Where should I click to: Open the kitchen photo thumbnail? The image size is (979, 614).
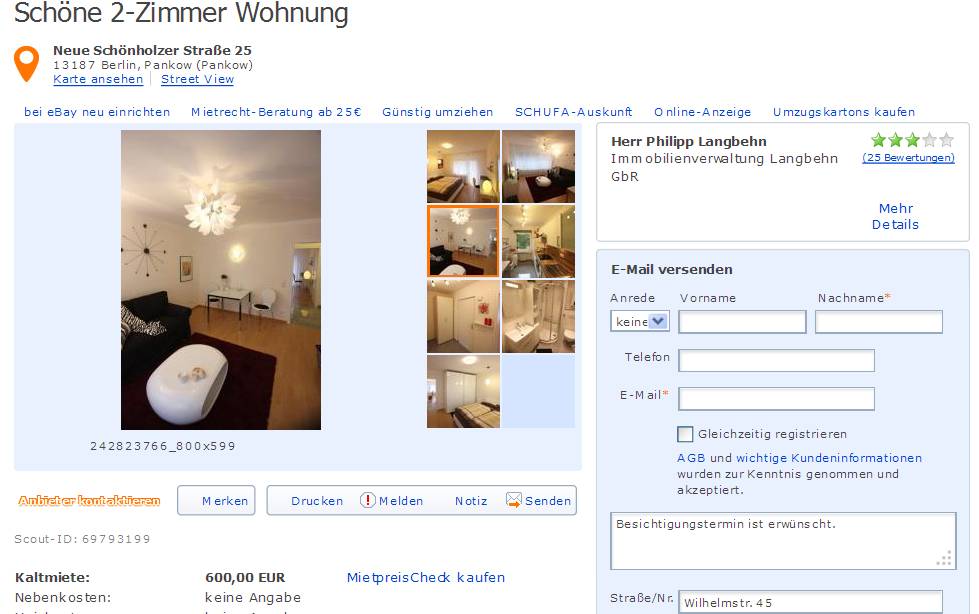tap(538, 241)
